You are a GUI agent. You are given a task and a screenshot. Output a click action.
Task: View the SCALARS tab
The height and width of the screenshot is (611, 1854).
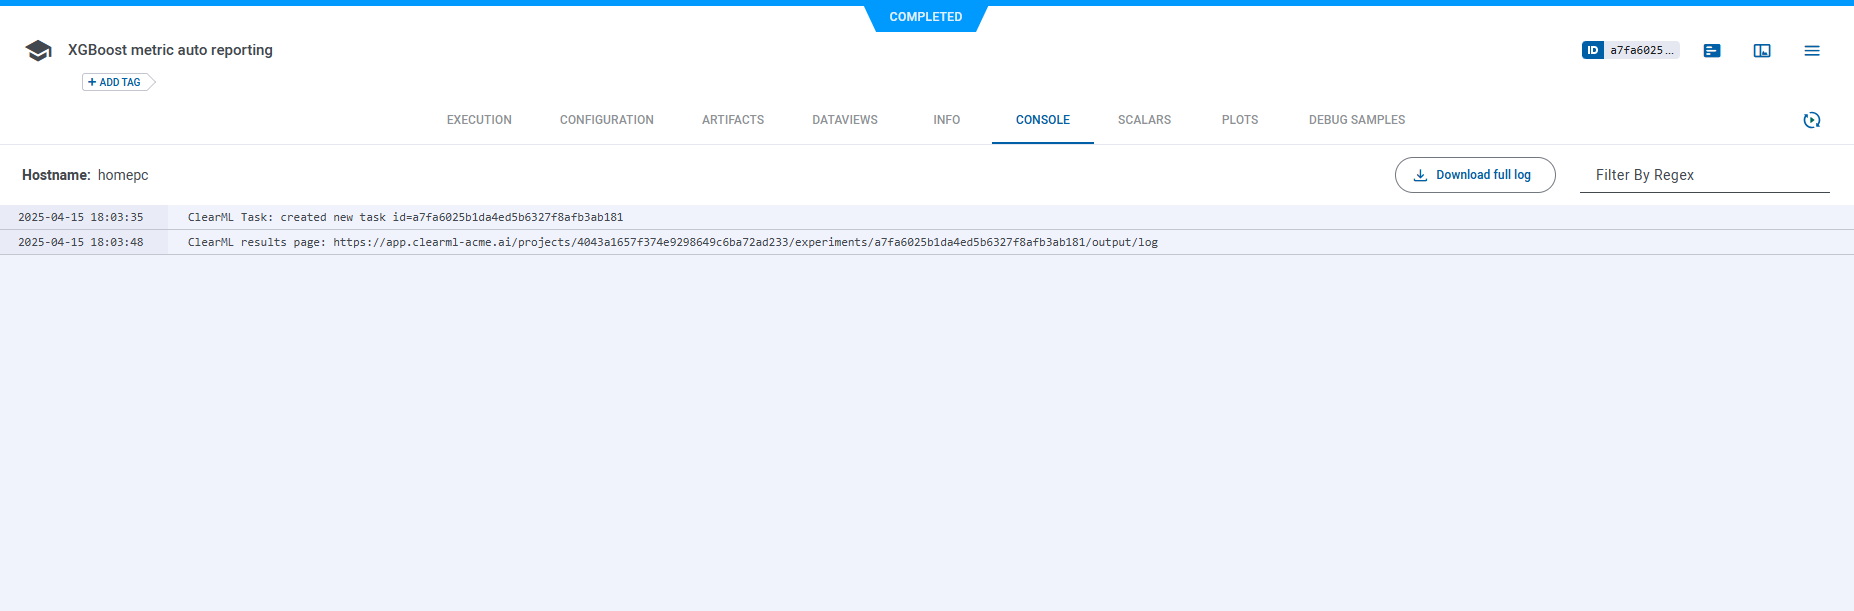tap(1144, 120)
